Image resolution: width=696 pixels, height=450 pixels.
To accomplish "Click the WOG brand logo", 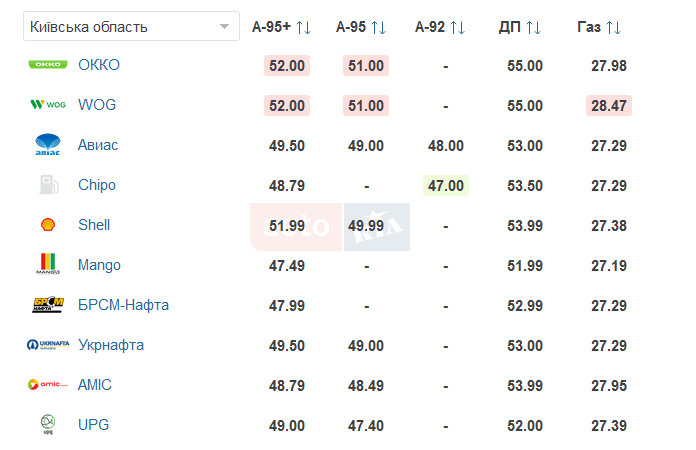I will point(48,105).
